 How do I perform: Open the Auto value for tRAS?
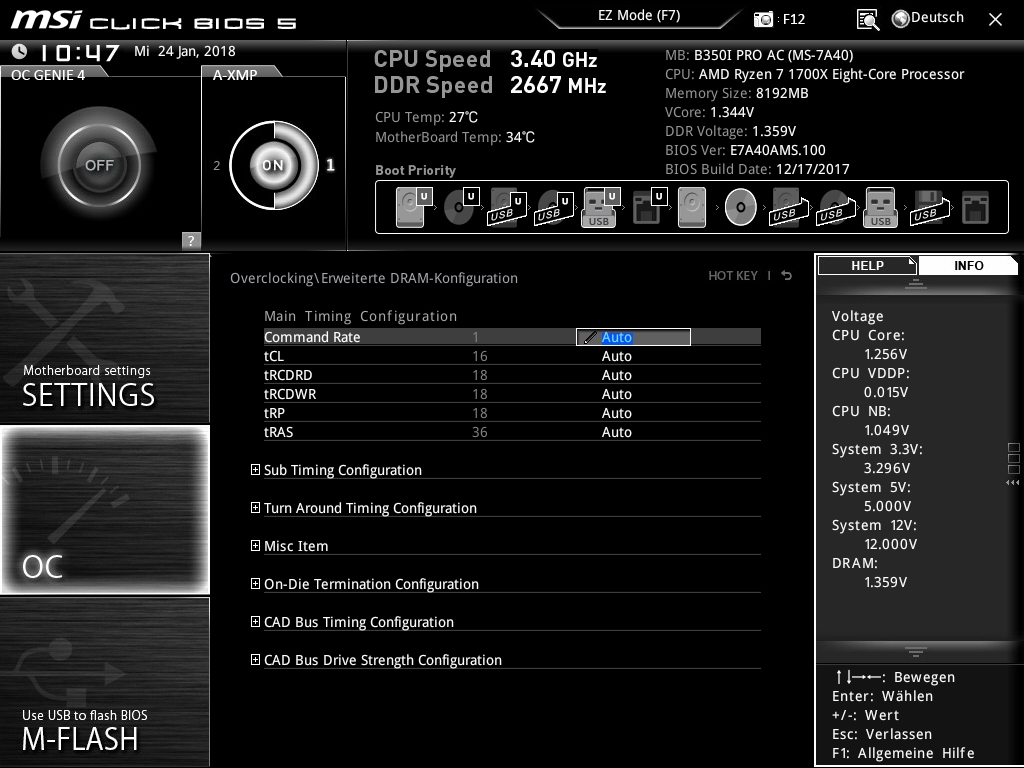tap(616, 432)
